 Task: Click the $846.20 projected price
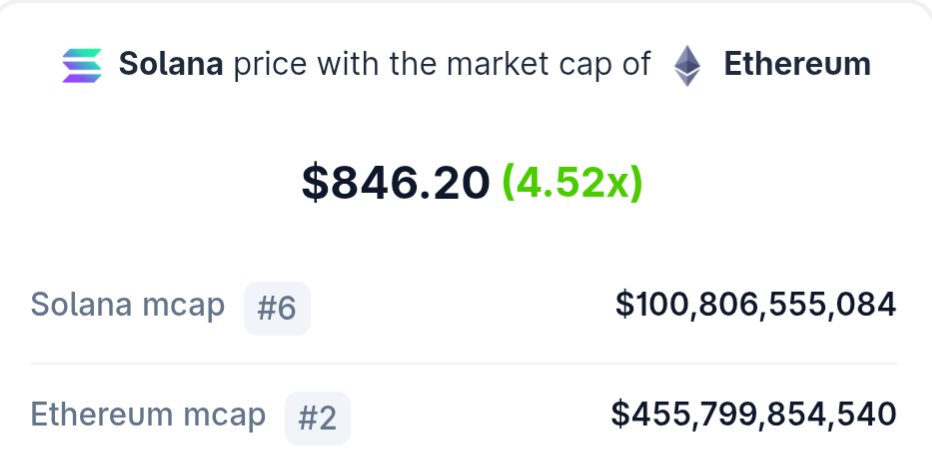[396, 183]
